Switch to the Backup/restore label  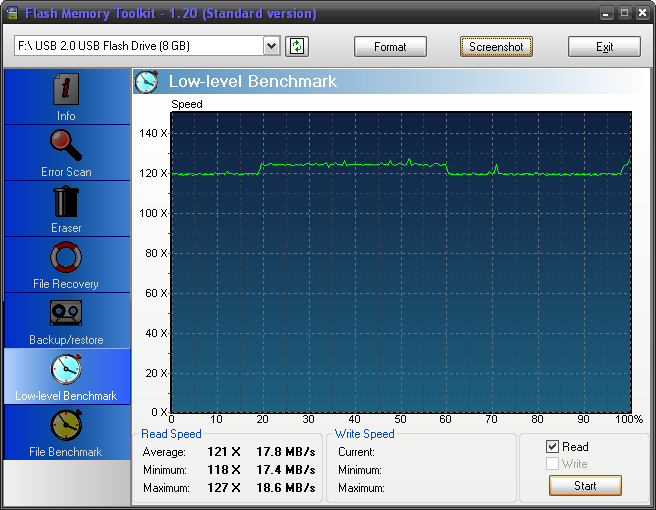tap(66, 340)
